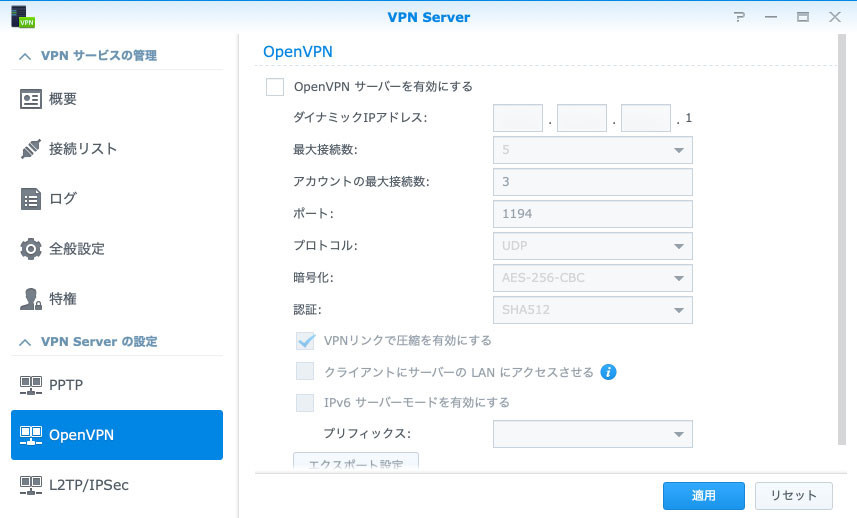Open the ログ menu item
857x518 pixels.
pos(117,199)
